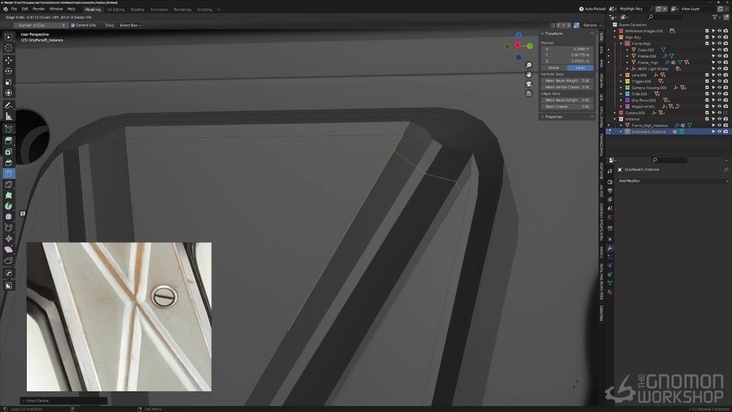Switch to Scripting workspace tab
732x412 pixels.
(204, 9)
